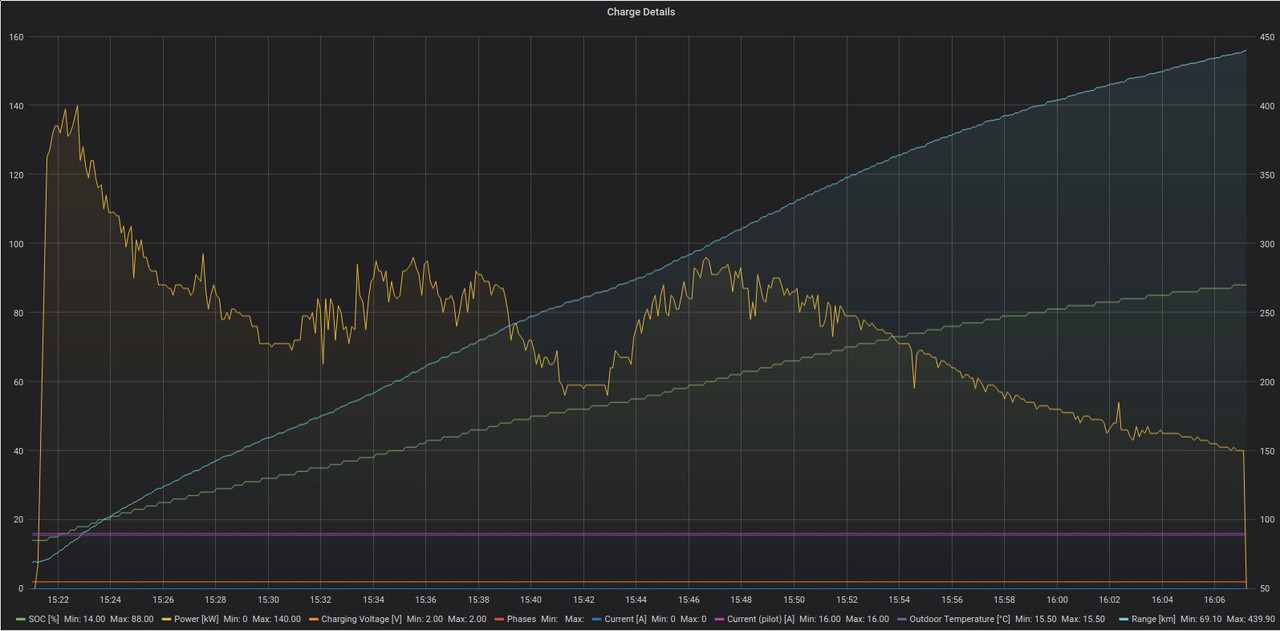This screenshot has width=1280, height=631.
Task: Click the red Phases color swatch
Action: (x=499, y=619)
